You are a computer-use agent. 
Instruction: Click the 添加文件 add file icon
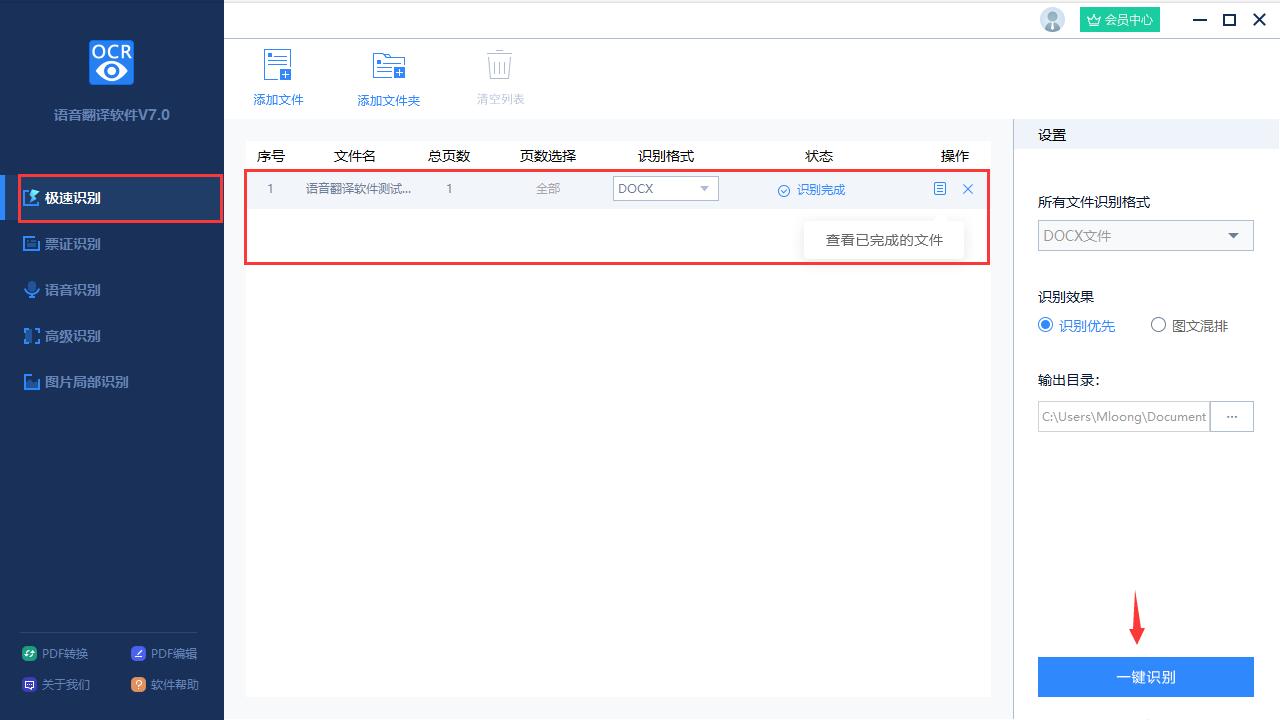(277, 64)
